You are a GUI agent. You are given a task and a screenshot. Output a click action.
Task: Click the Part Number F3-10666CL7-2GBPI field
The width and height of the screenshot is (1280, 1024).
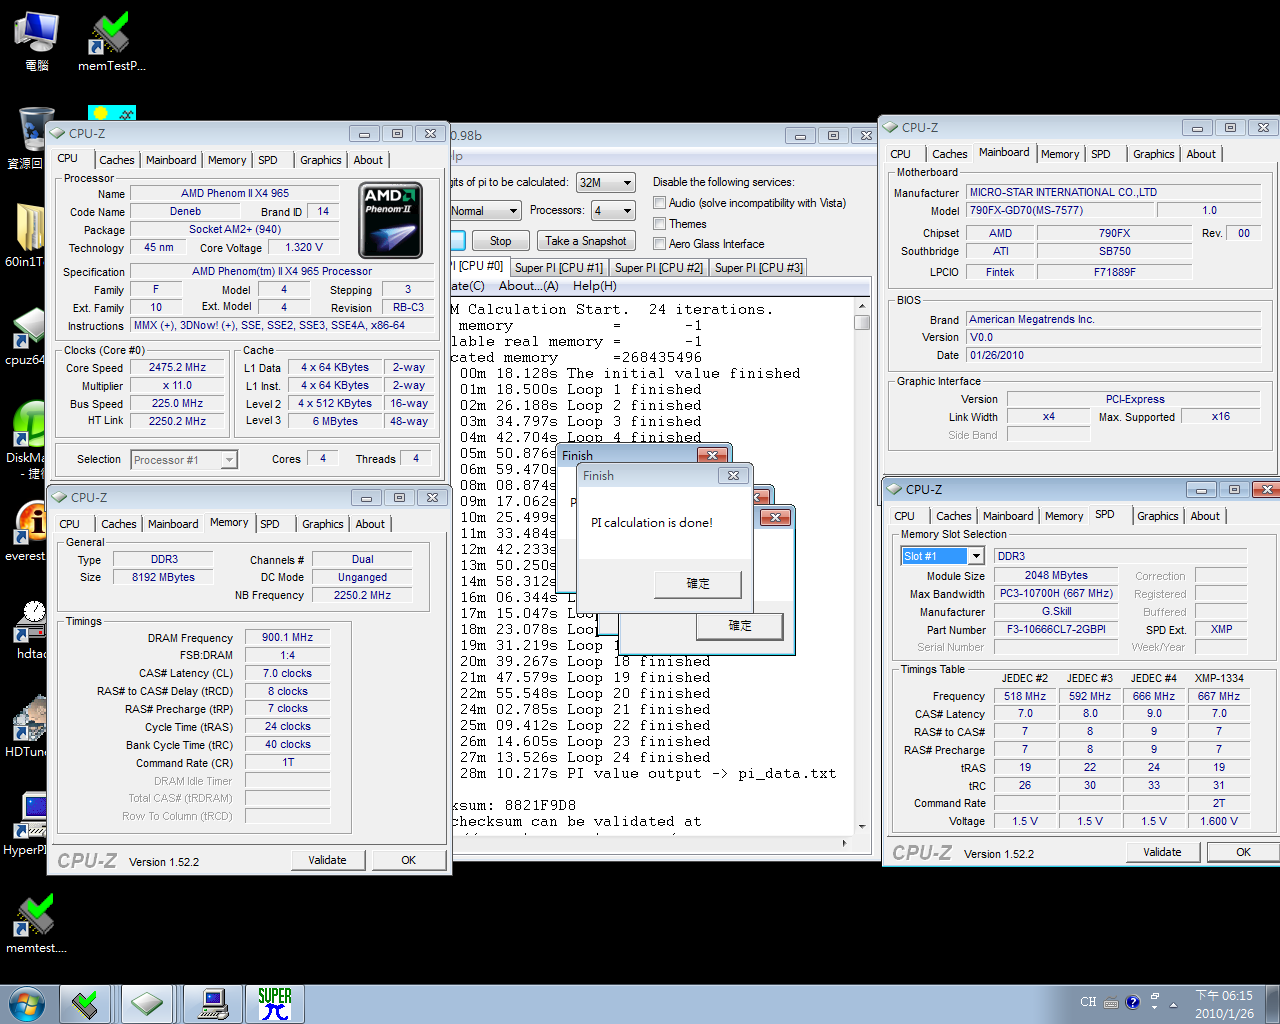(x=1056, y=630)
